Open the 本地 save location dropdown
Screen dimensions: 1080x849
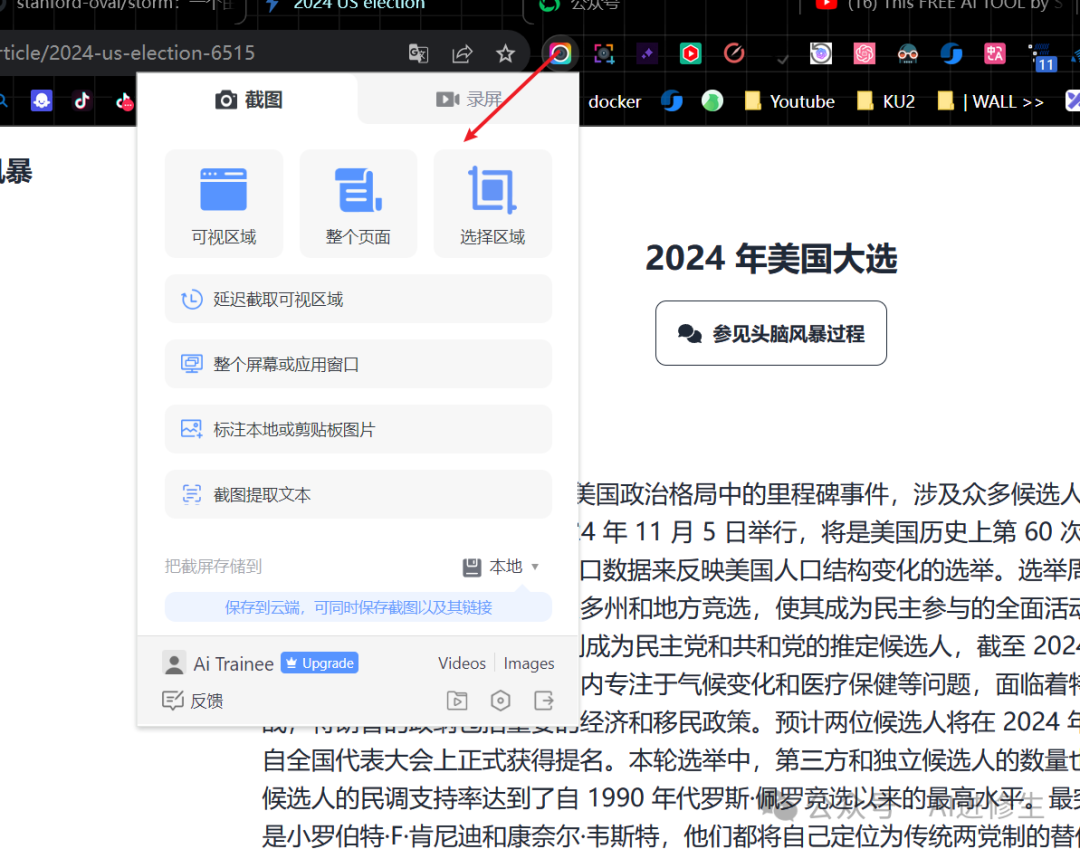point(501,567)
